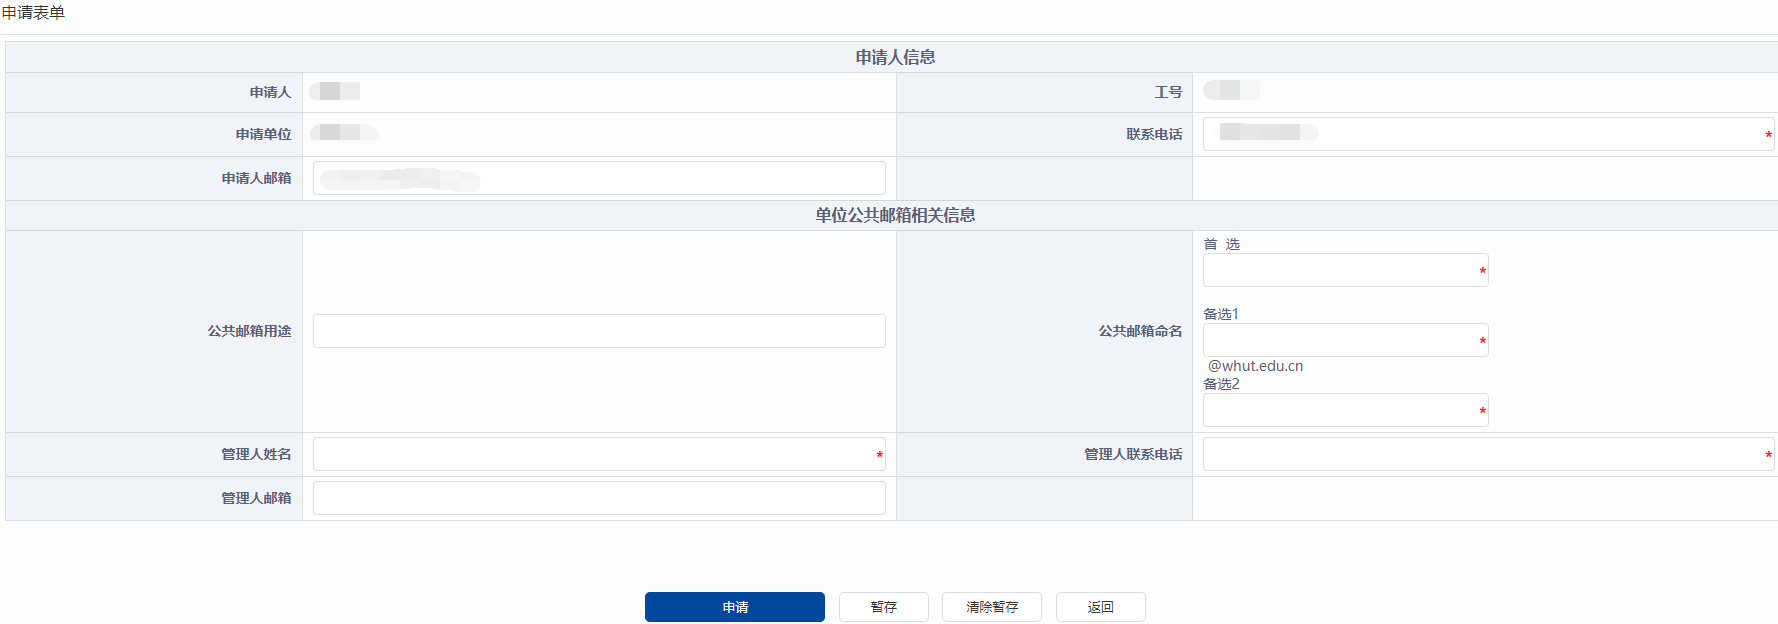Click into the 管理人邮箱 field

click(598, 498)
